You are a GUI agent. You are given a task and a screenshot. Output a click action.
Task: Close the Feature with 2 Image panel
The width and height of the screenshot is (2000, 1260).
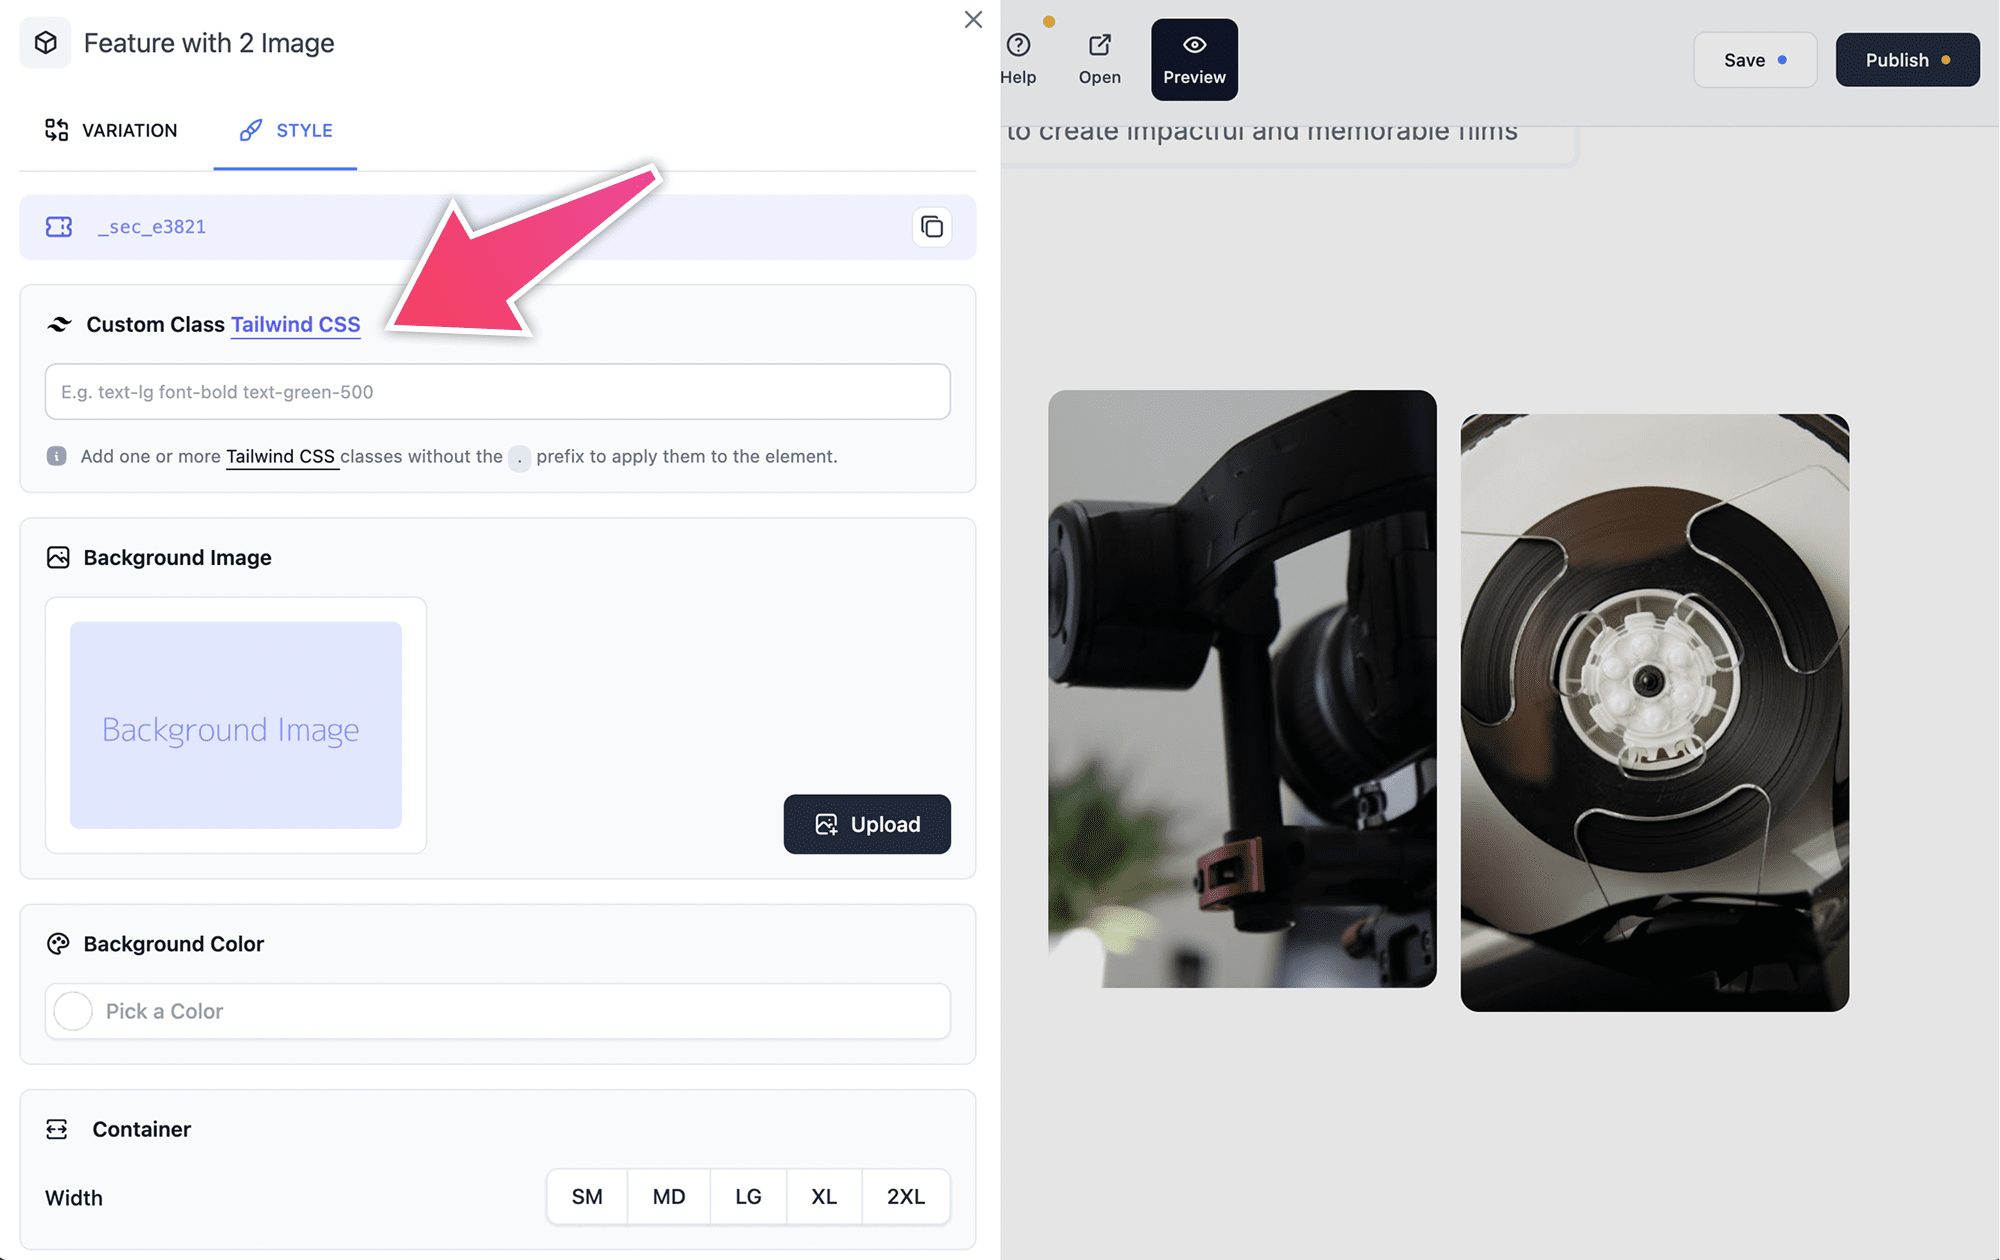pos(973,20)
